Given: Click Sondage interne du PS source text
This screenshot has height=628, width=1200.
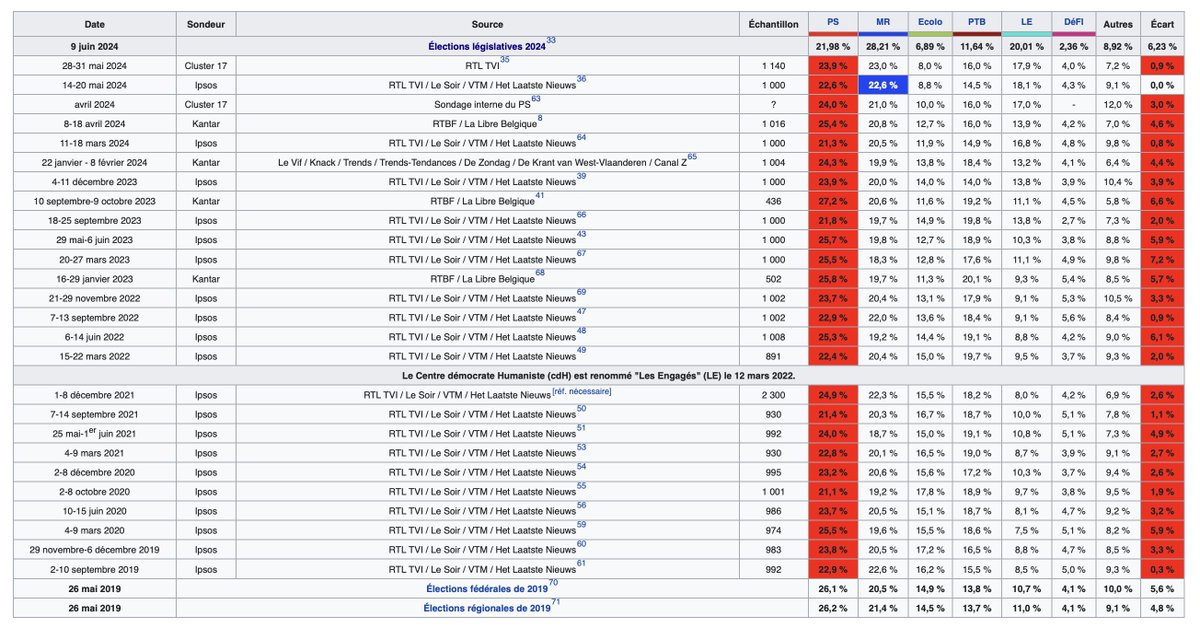Looking at the screenshot, I should pyautogui.click(x=481, y=105).
